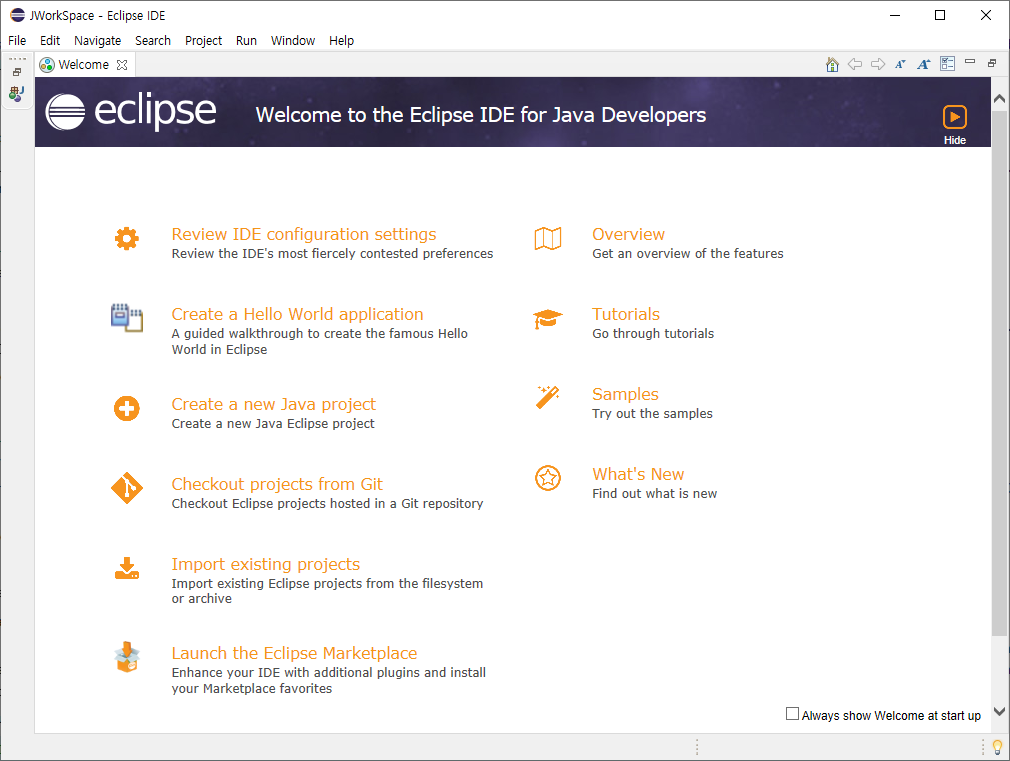Open Create a Hello World application link
This screenshot has width=1010, height=761.
(x=297, y=314)
